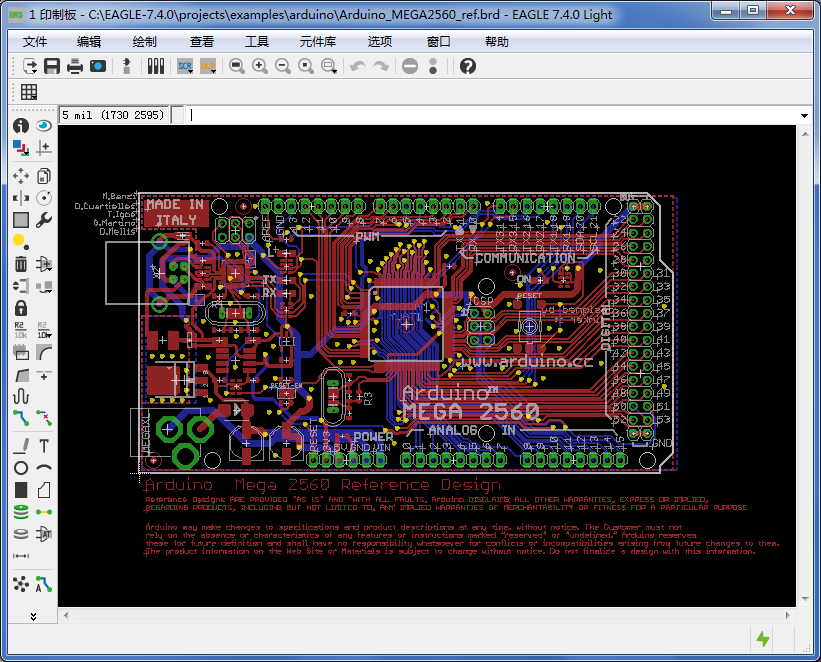821x662 pixels.
Task: Select the Text tool
Action: coord(44,446)
